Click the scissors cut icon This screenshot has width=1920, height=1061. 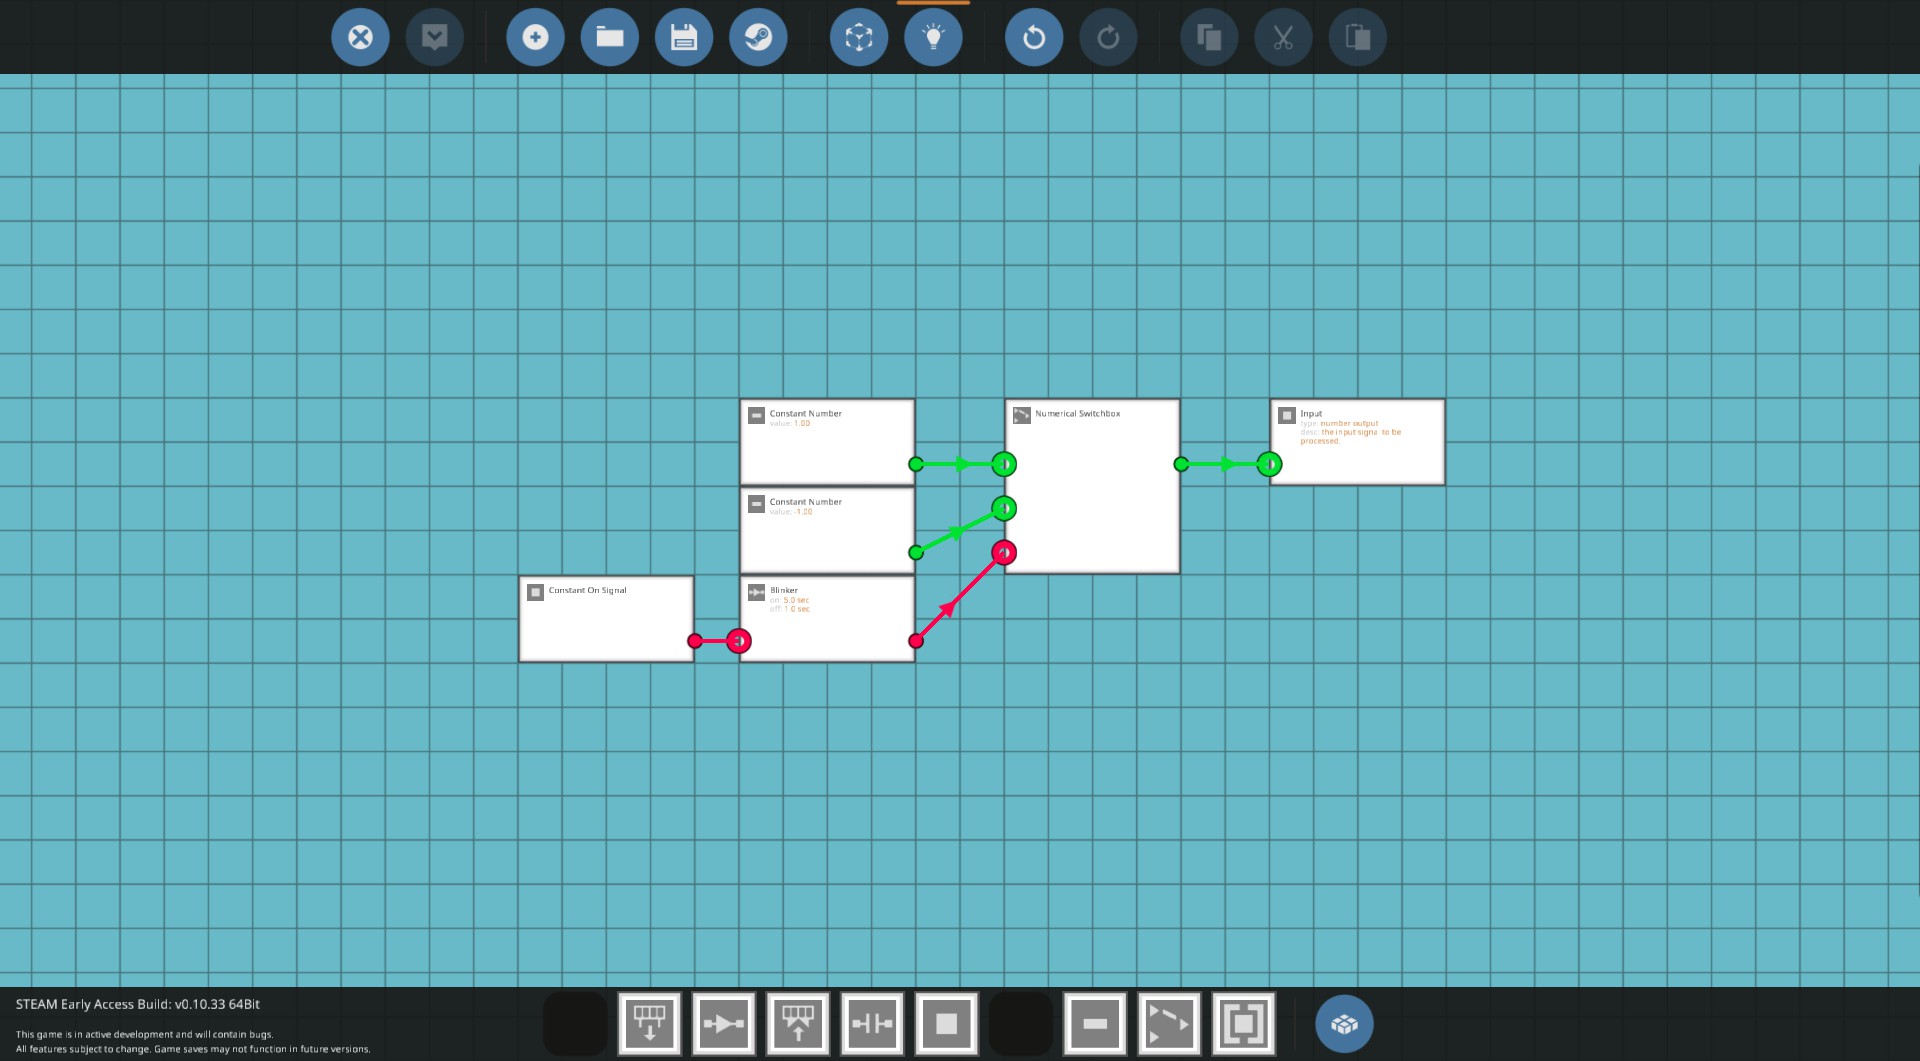[x=1283, y=38]
